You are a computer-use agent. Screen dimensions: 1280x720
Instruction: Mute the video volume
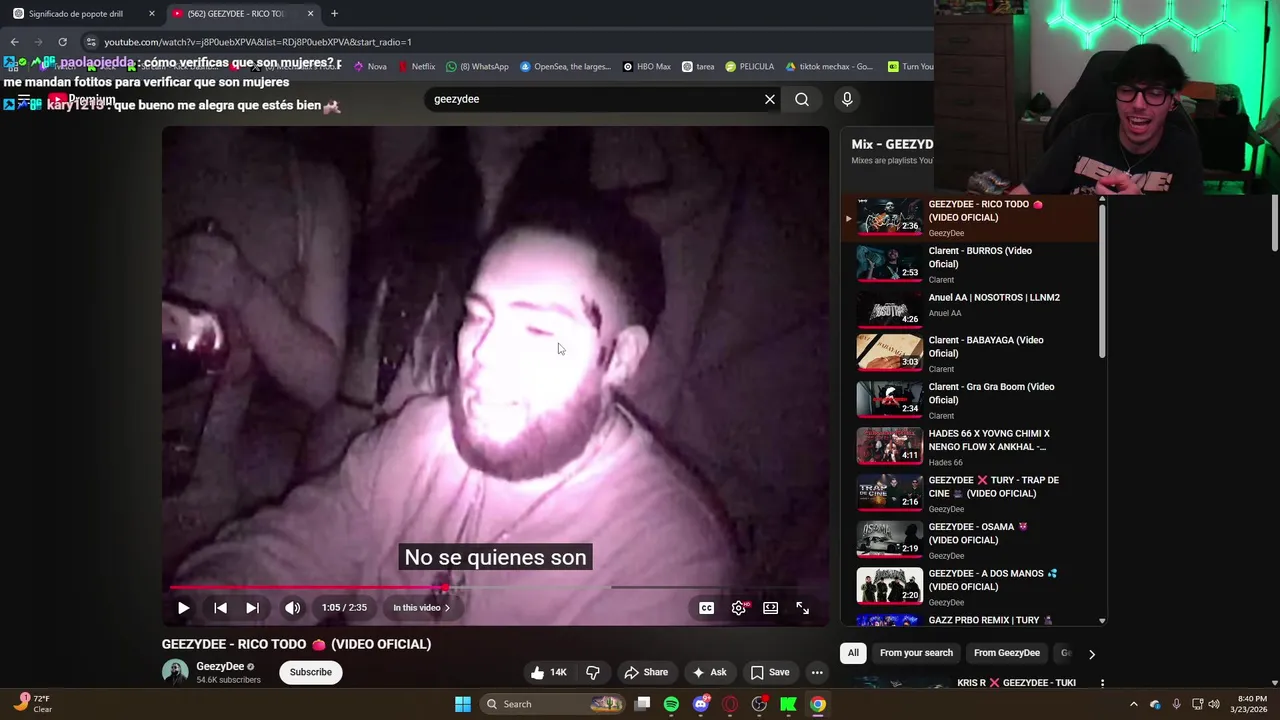tap(292, 608)
